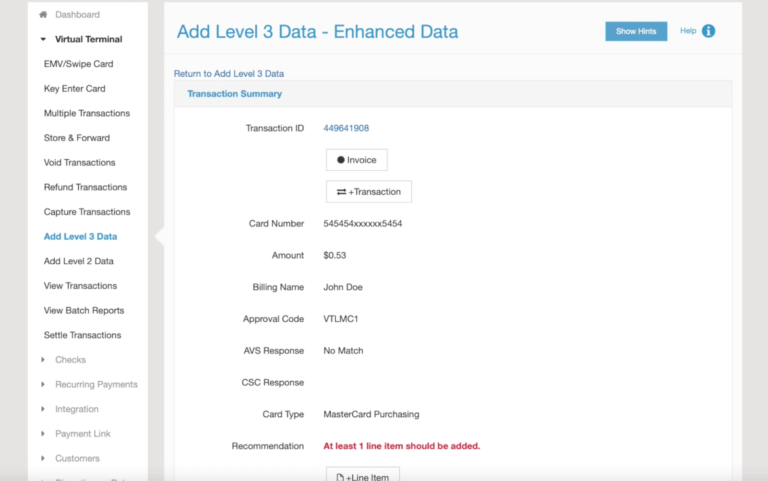Screen dimensions: 768x481
Task: Click the Dashboard home icon
Action: [x=43, y=14]
